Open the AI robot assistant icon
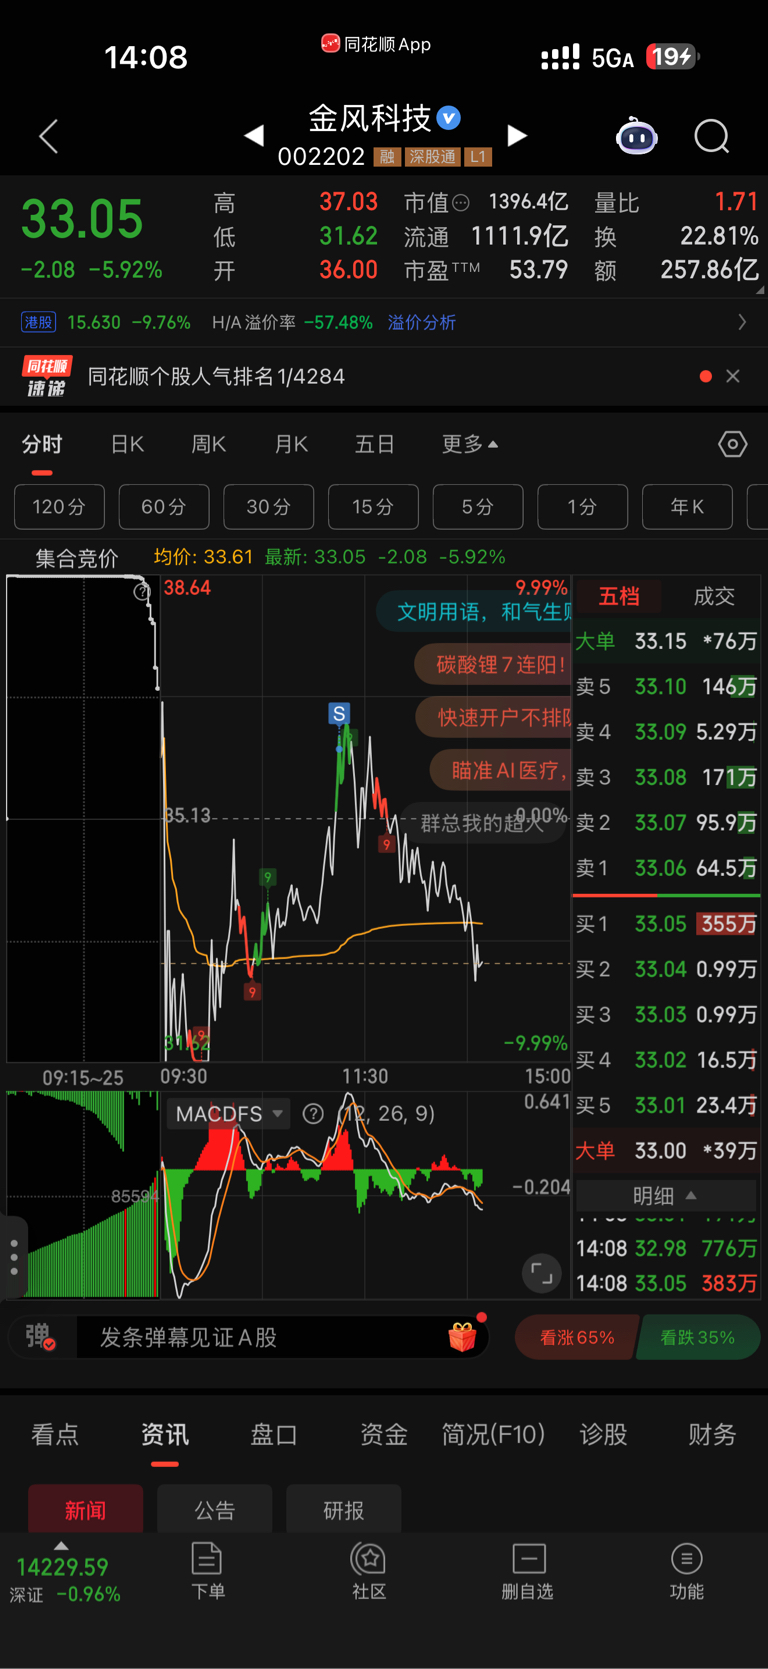Screen dimensions: 768x1669 pos(636,136)
